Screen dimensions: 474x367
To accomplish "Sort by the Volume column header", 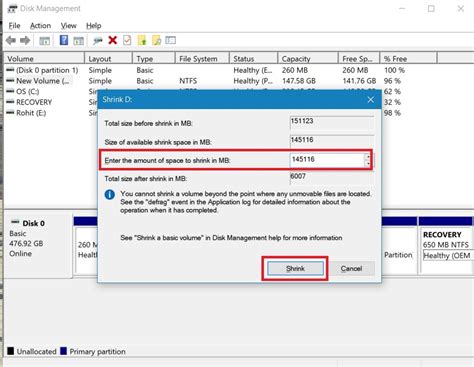I will coord(44,59).
